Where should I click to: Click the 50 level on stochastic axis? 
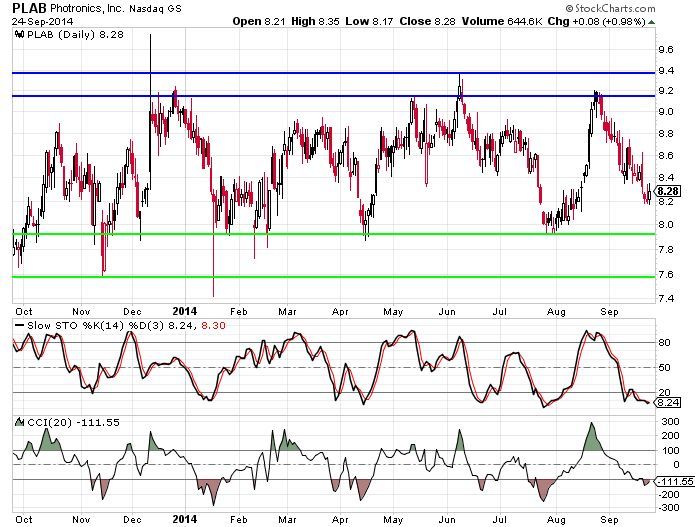(664, 367)
